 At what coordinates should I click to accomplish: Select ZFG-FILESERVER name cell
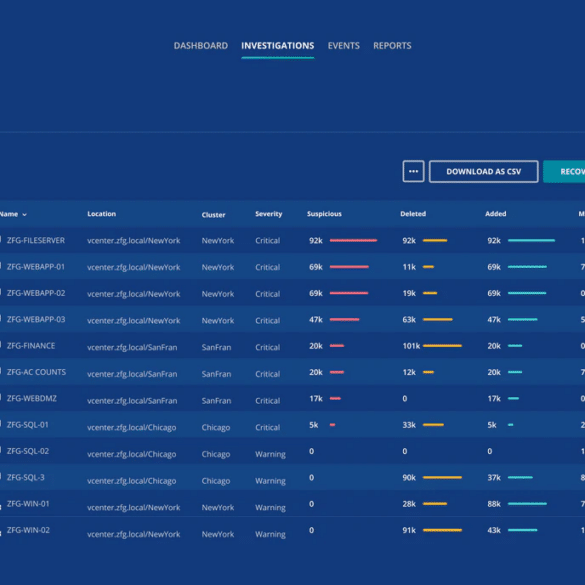click(36, 240)
